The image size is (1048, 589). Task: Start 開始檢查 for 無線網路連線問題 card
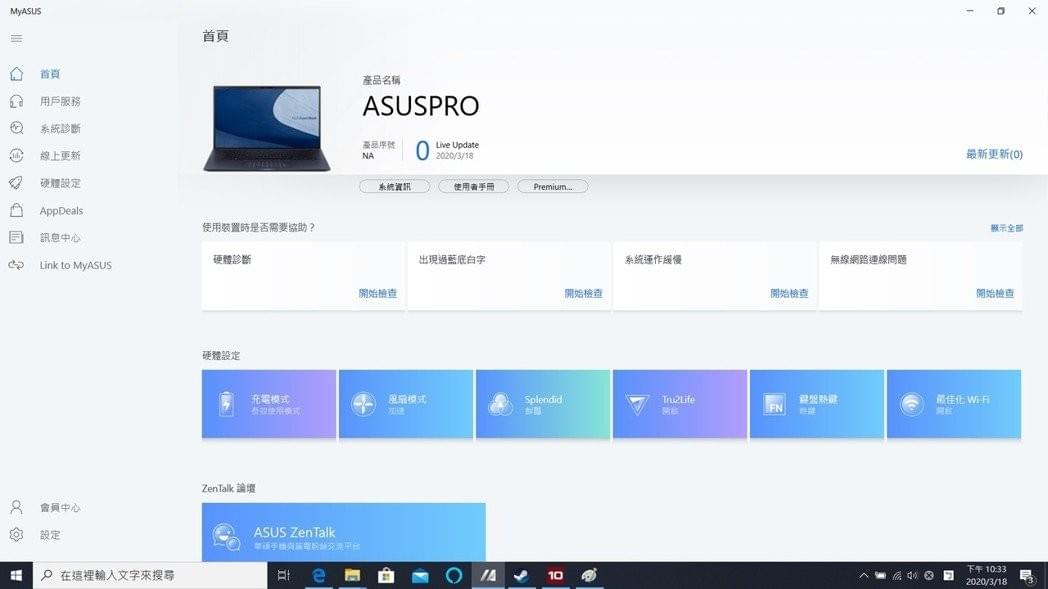(x=995, y=293)
